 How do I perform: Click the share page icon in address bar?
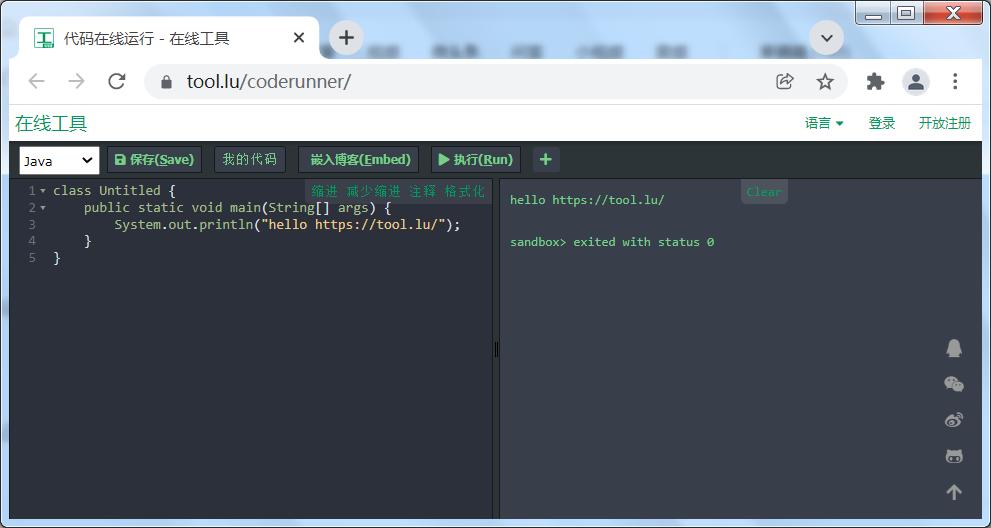(784, 82)
